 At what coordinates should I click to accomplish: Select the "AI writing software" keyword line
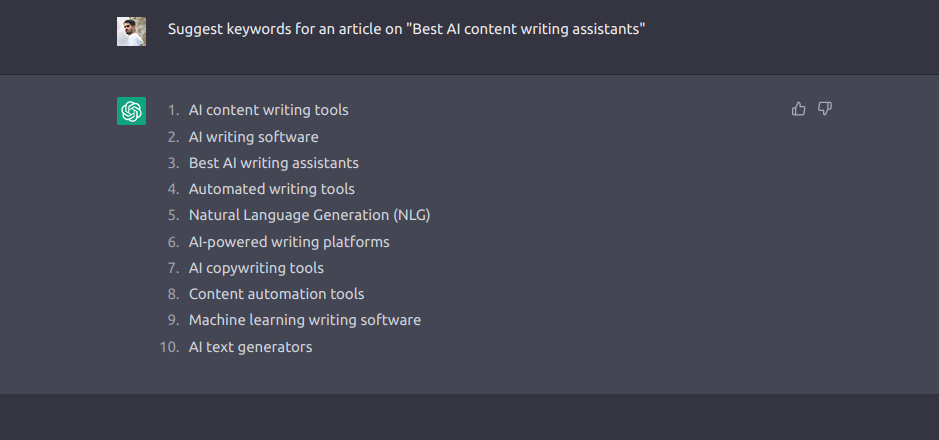click(253, 137)
